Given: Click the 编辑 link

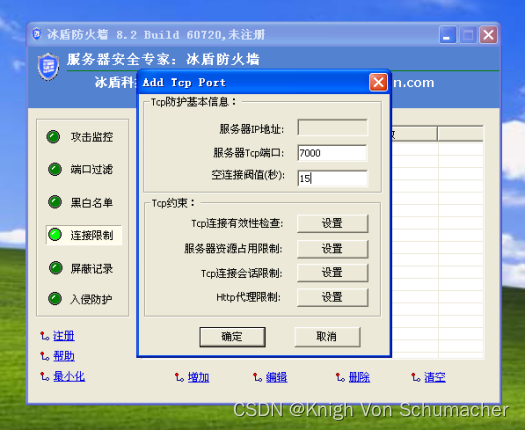Looking at the screenshot, I should click(x=276, y=377).
